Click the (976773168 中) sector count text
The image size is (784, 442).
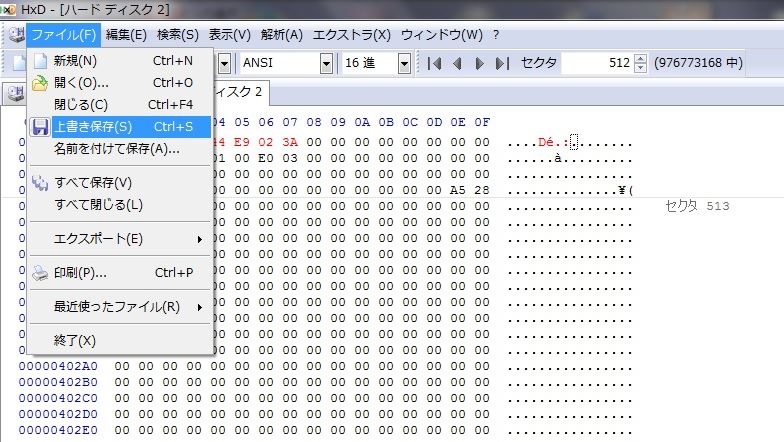click(698, 63)
